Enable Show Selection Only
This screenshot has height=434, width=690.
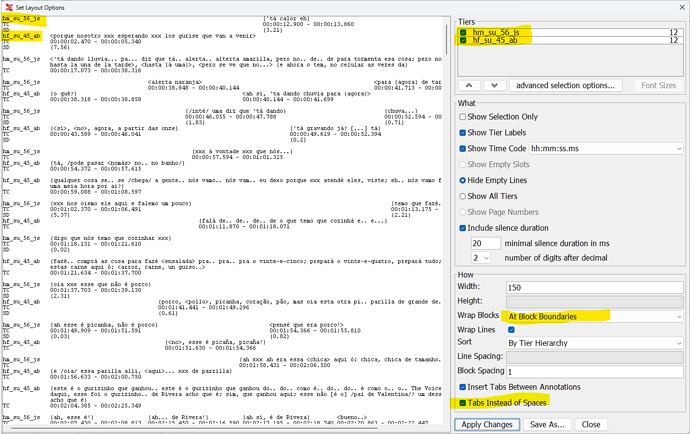coord(462,117)
